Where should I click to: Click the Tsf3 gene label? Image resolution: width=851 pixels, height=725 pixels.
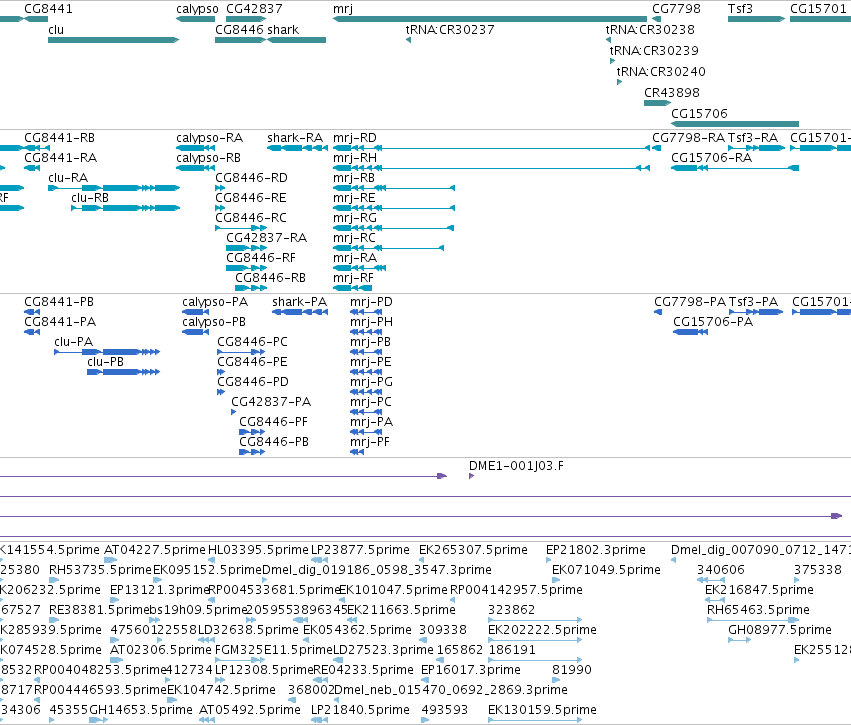(x=740, y=9)
